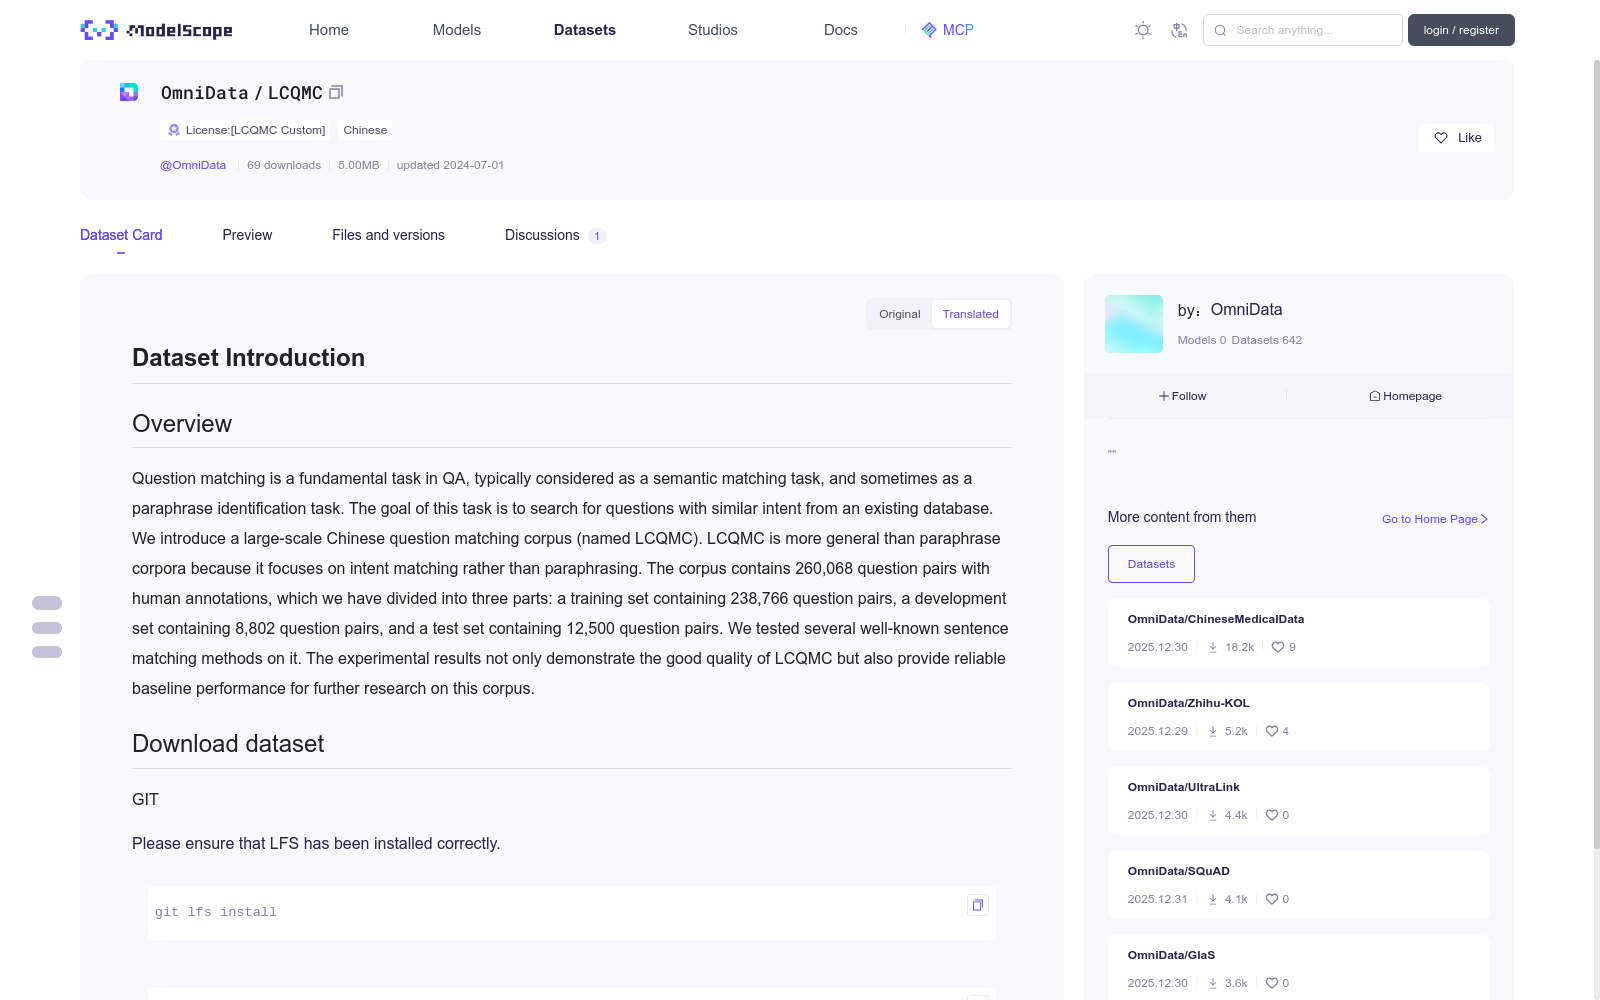Select the Preview tab
The image size is (1600, 1000).
pos(247,235)
